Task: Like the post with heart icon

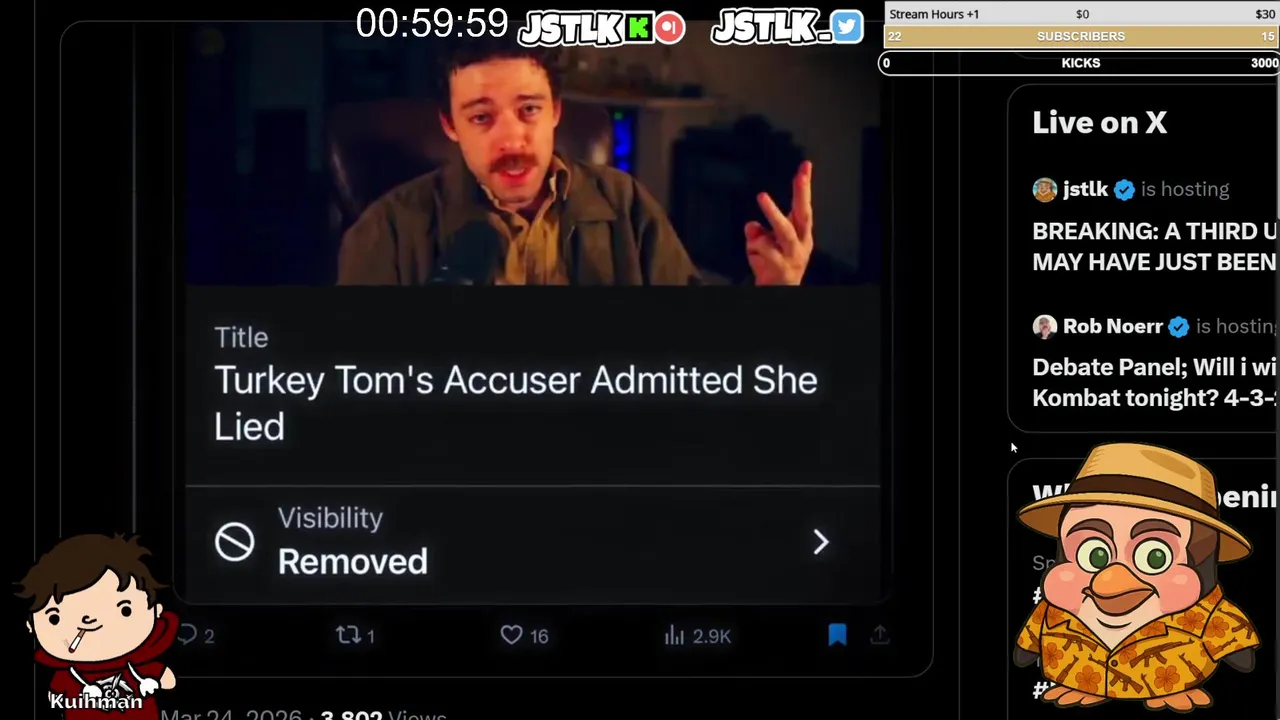Action: (511, 635)
